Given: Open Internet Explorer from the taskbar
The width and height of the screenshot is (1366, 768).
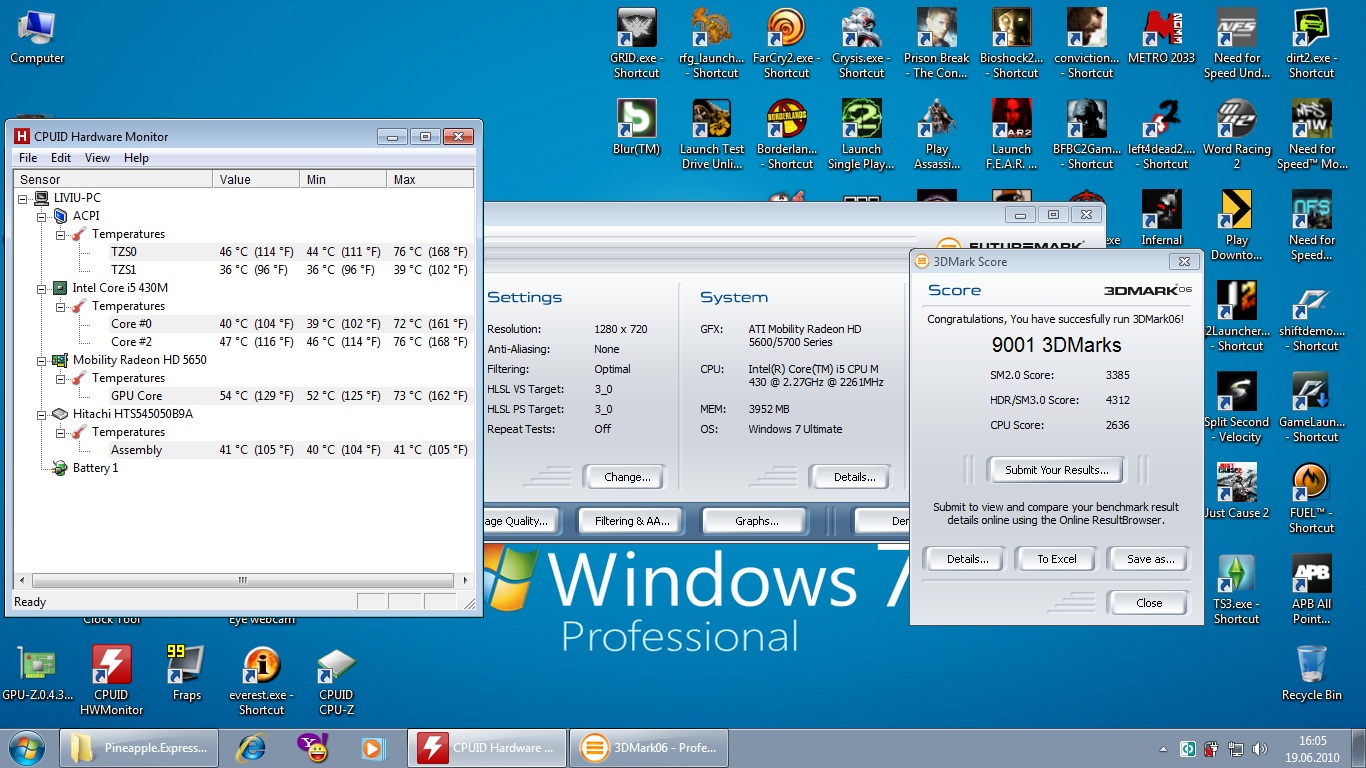Looking at the screenshot, I should tap(250, 748).
